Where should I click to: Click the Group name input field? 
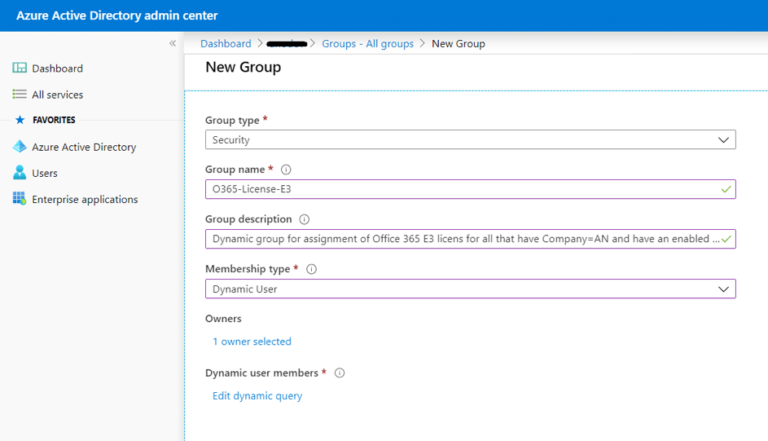click(470, 189)
